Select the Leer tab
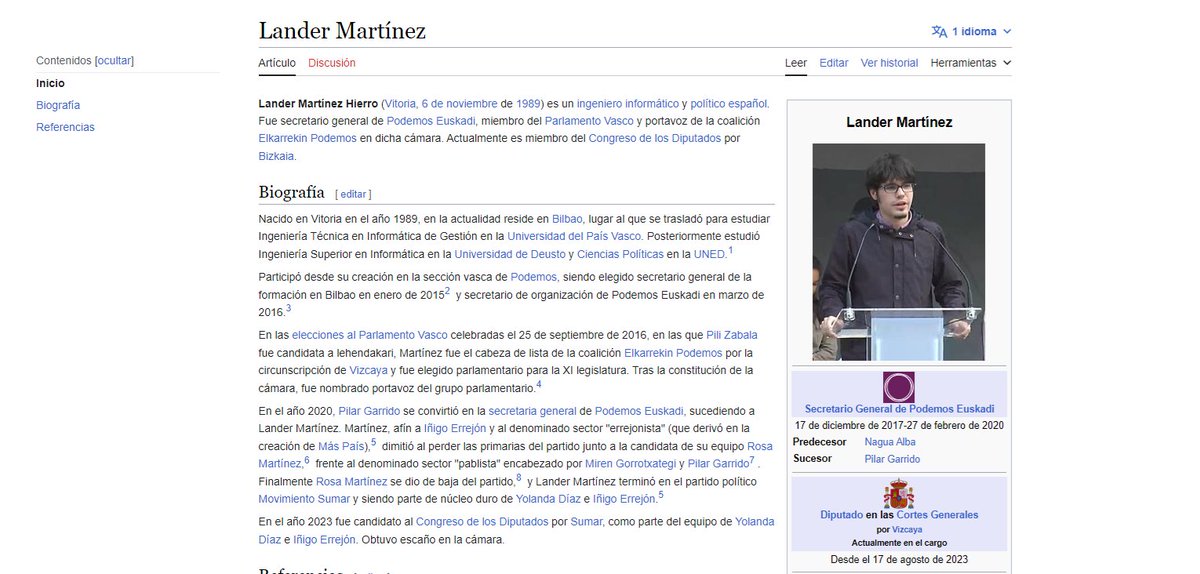This screenshot has width=1200, height=574. (x=796, y=63)
